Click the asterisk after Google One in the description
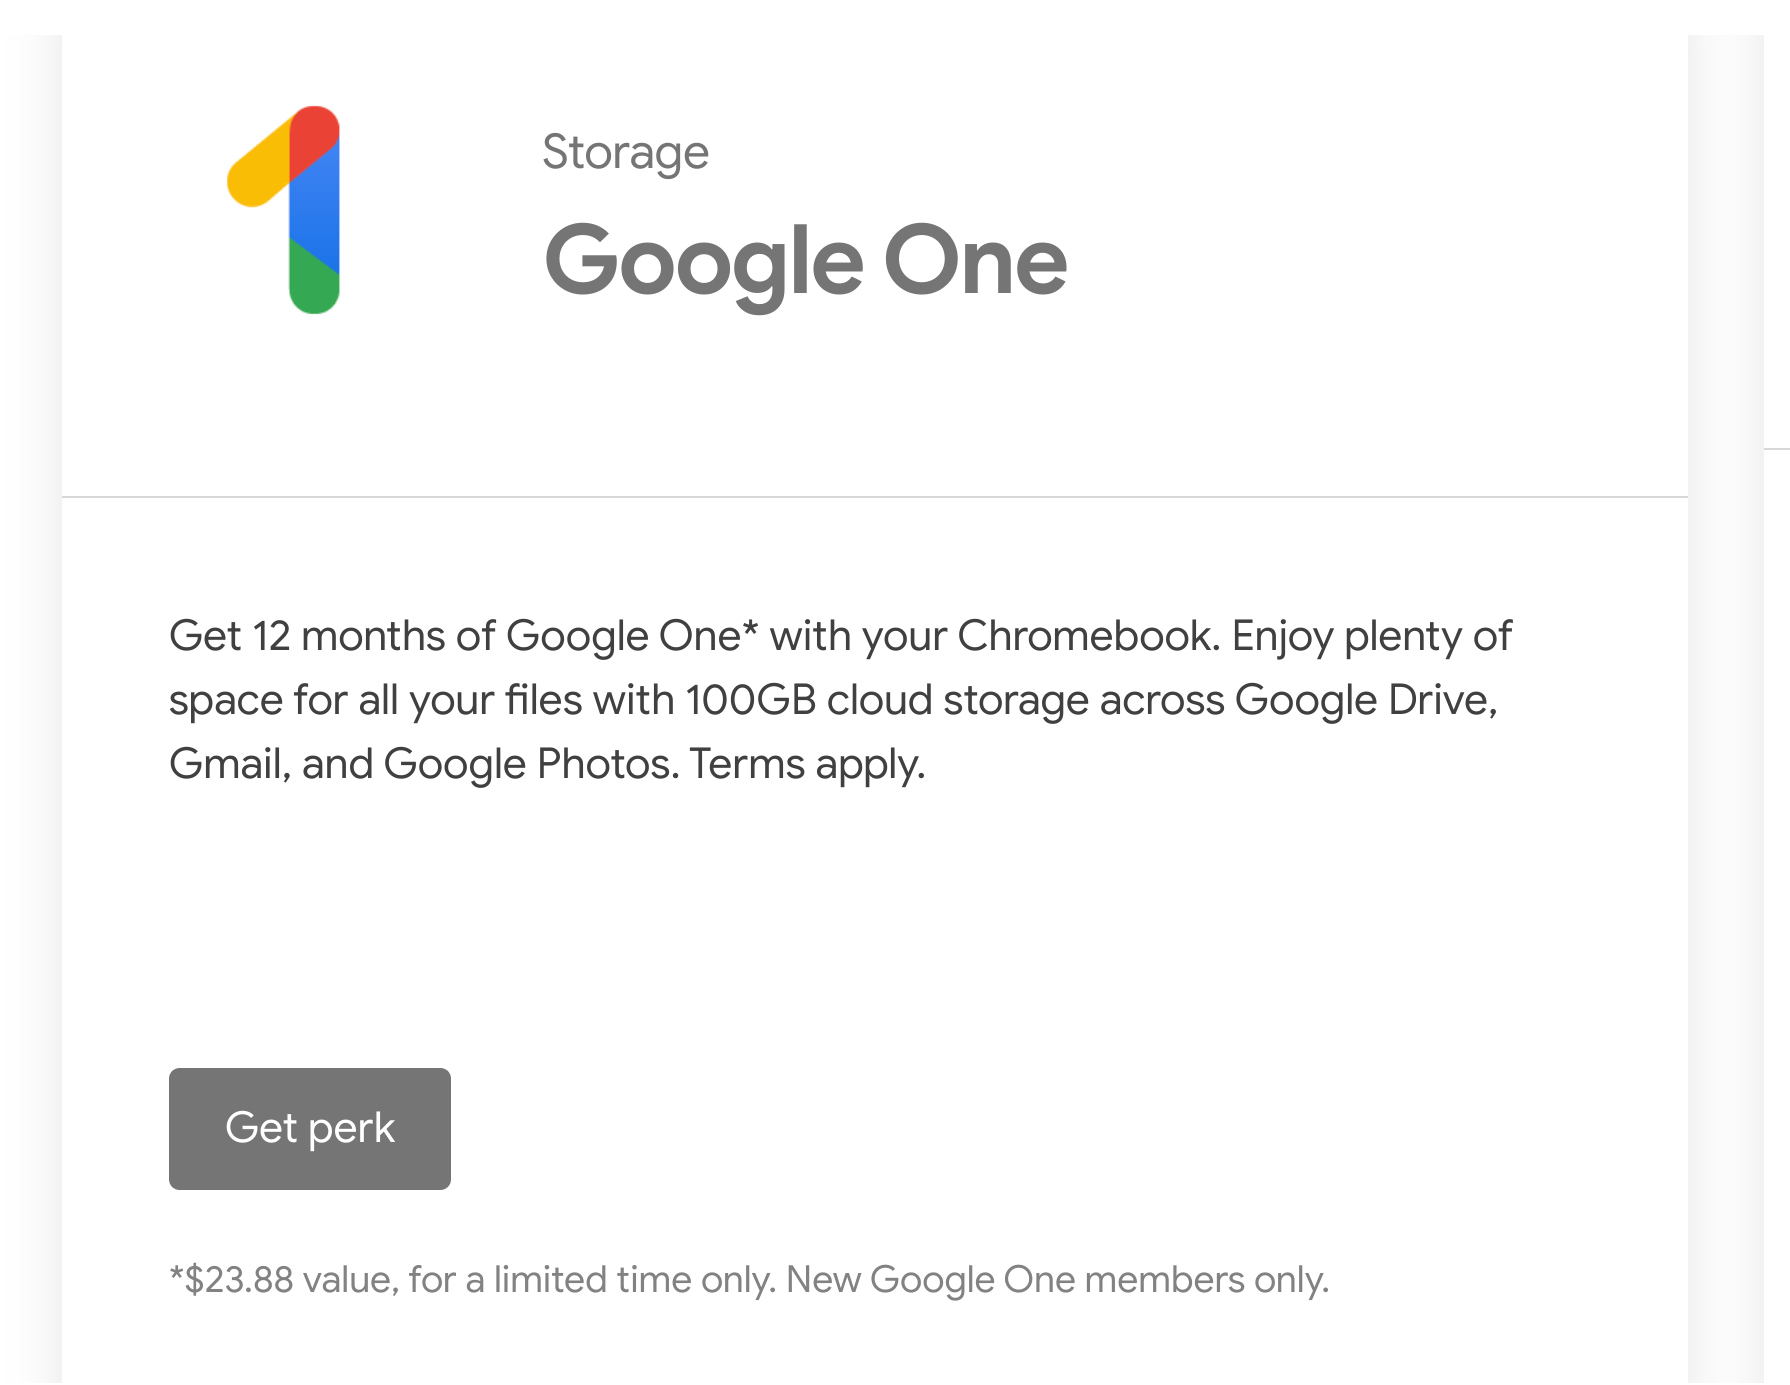This screenshot has height=1385, width=1790. point(750,630)
